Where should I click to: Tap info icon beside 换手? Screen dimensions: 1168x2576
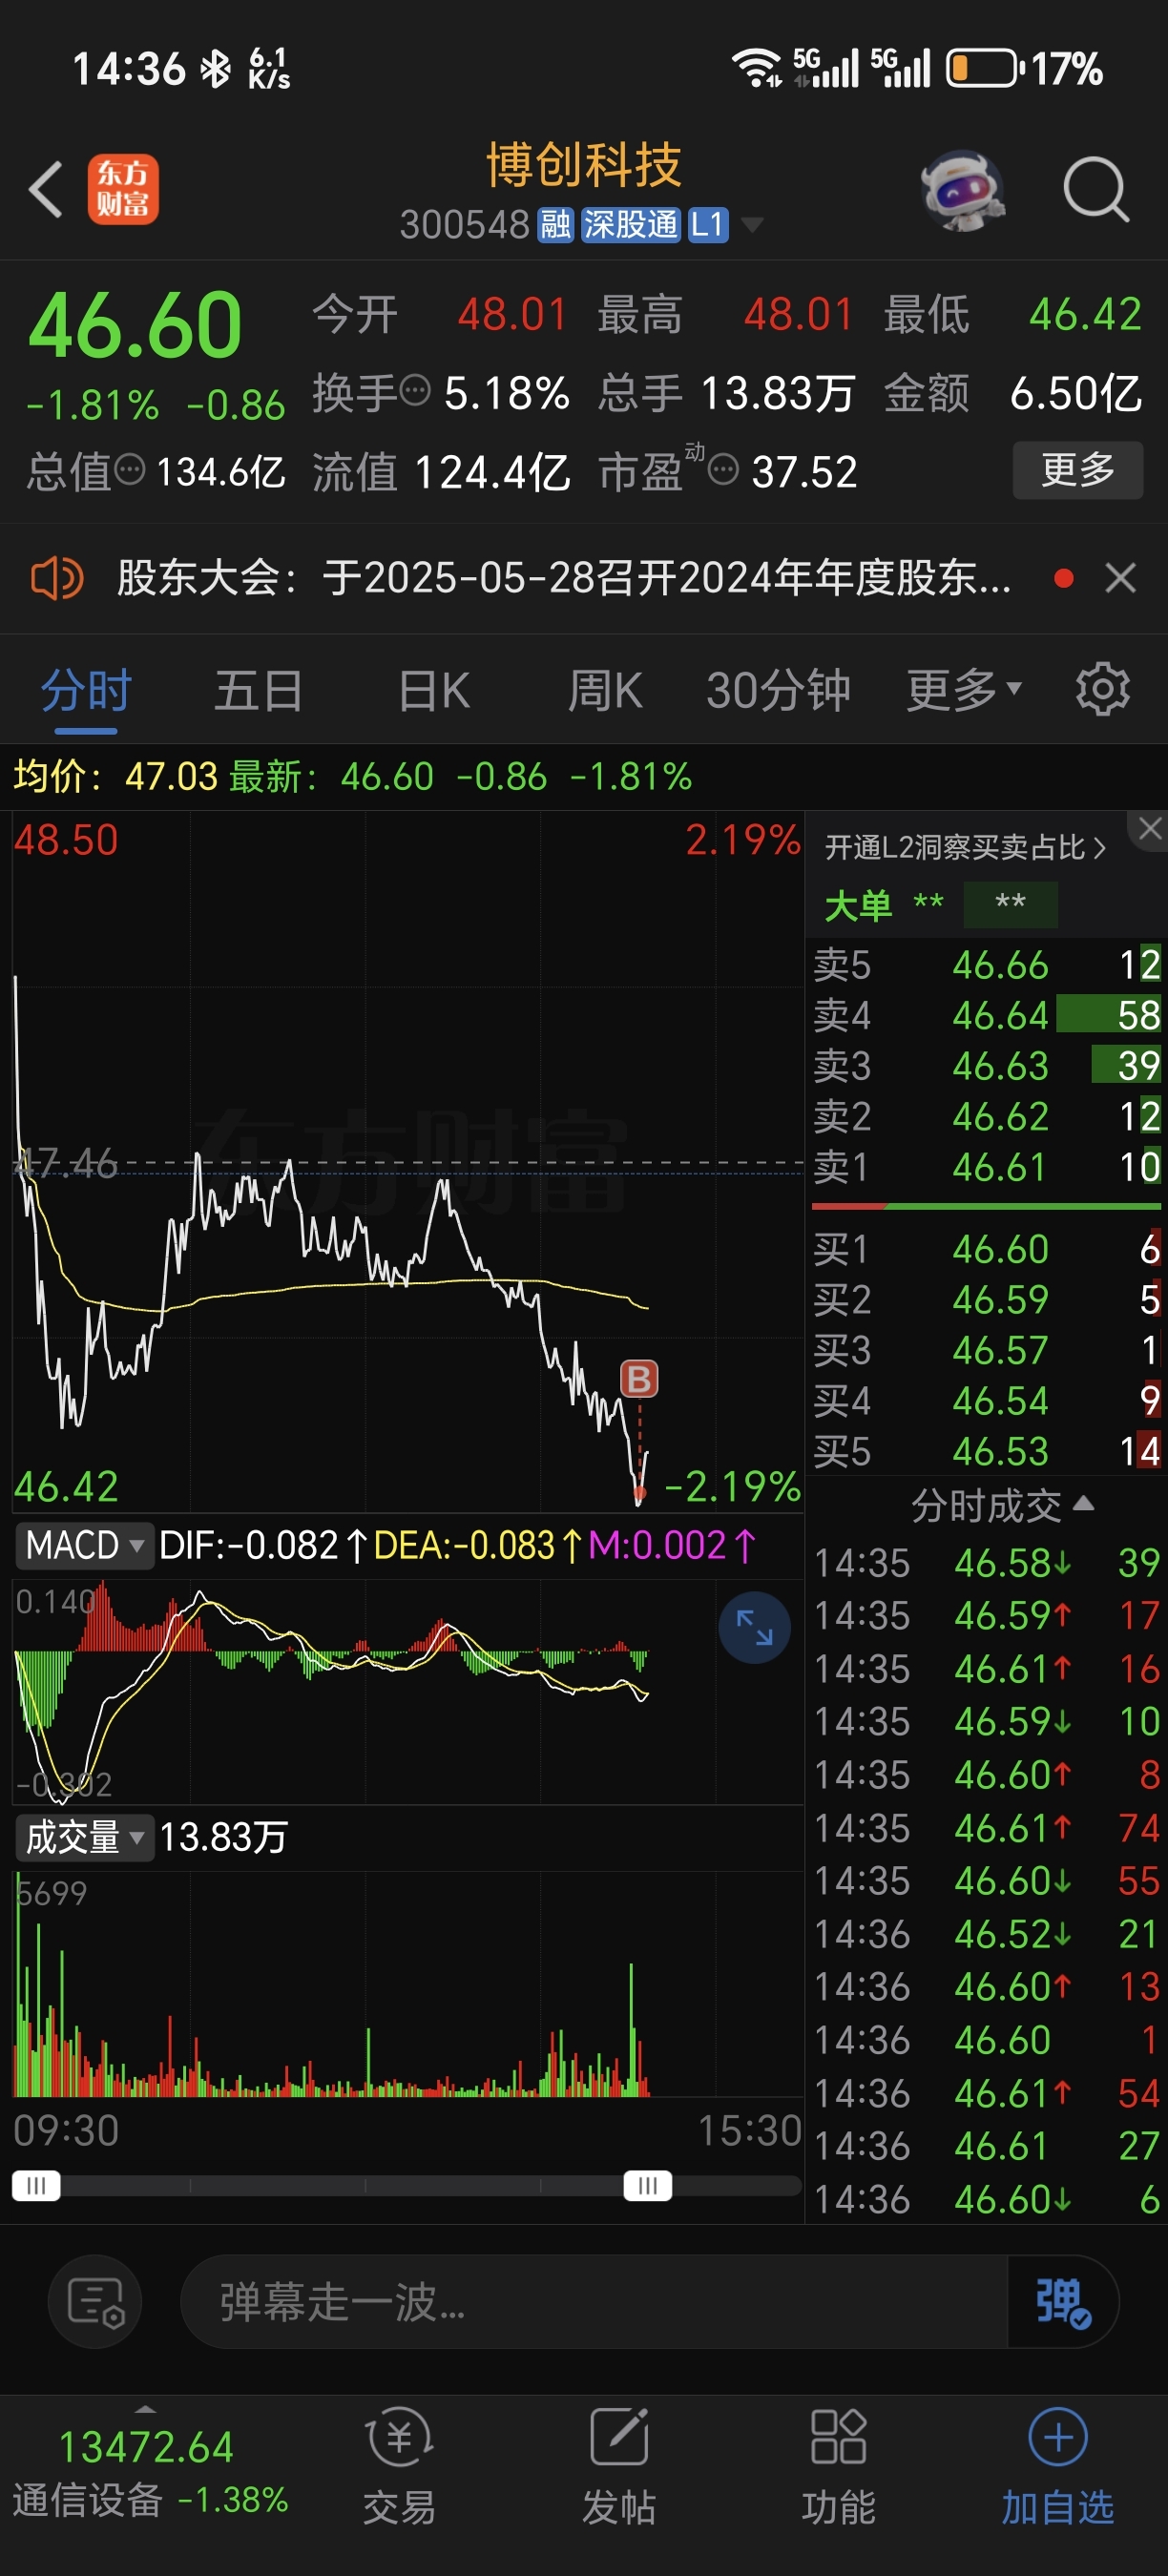point(415,390)
